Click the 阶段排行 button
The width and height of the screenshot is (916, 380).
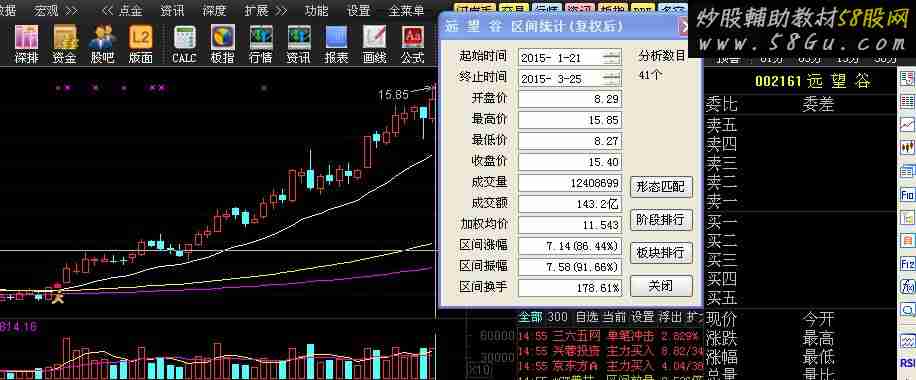click(x=661, y=220)
